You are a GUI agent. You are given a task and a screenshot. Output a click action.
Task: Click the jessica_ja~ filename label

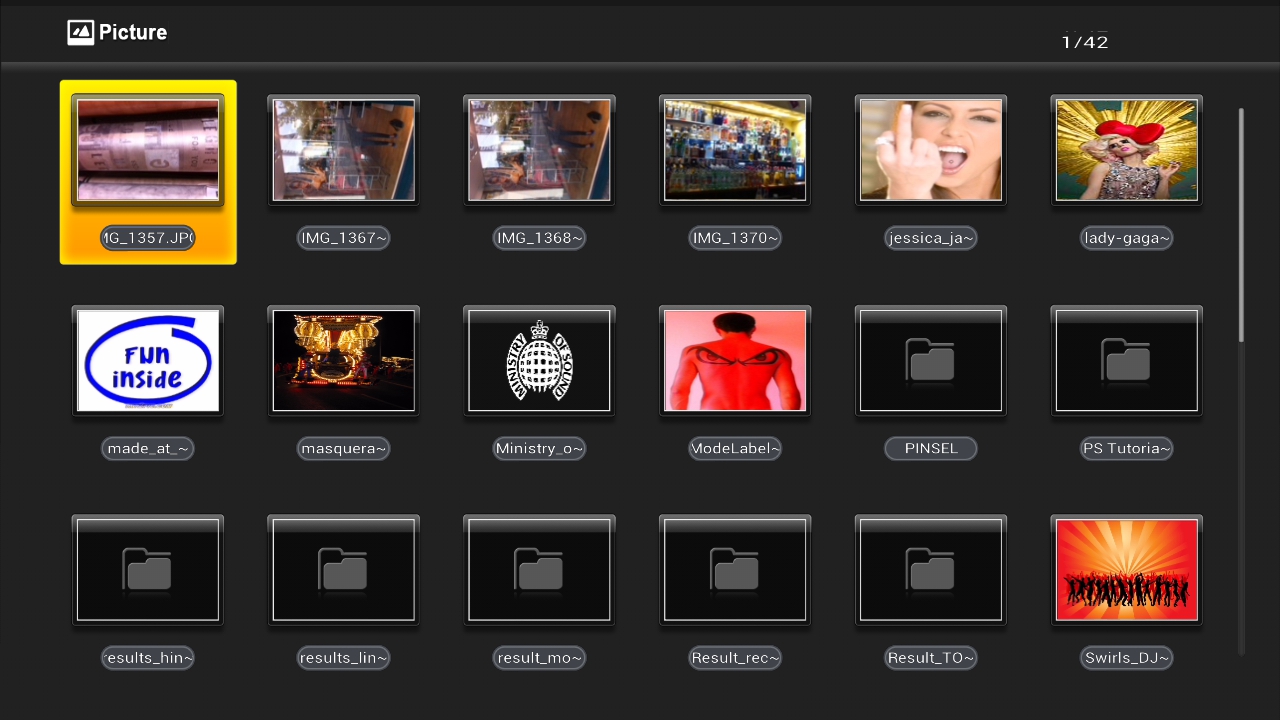tap(930, 238)
